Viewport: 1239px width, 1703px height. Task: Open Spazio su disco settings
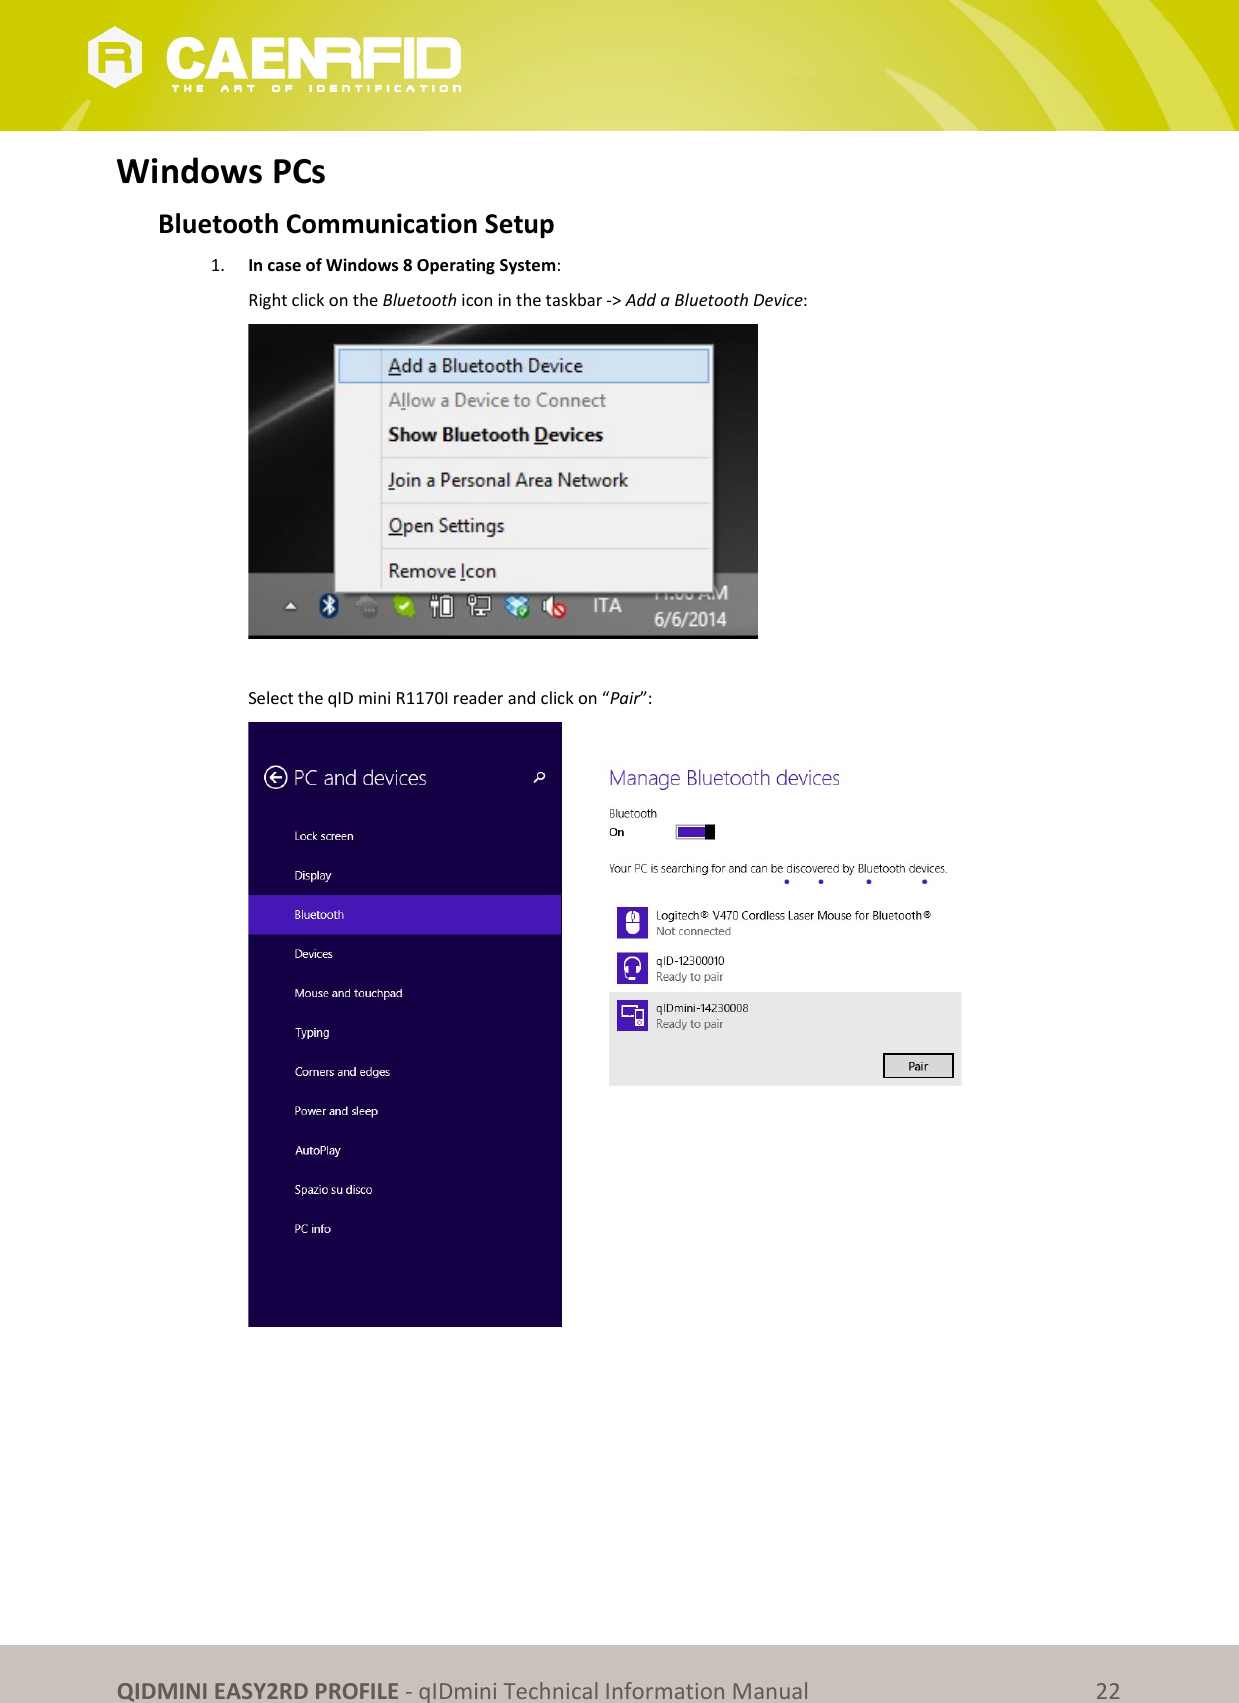[333, 1190]
